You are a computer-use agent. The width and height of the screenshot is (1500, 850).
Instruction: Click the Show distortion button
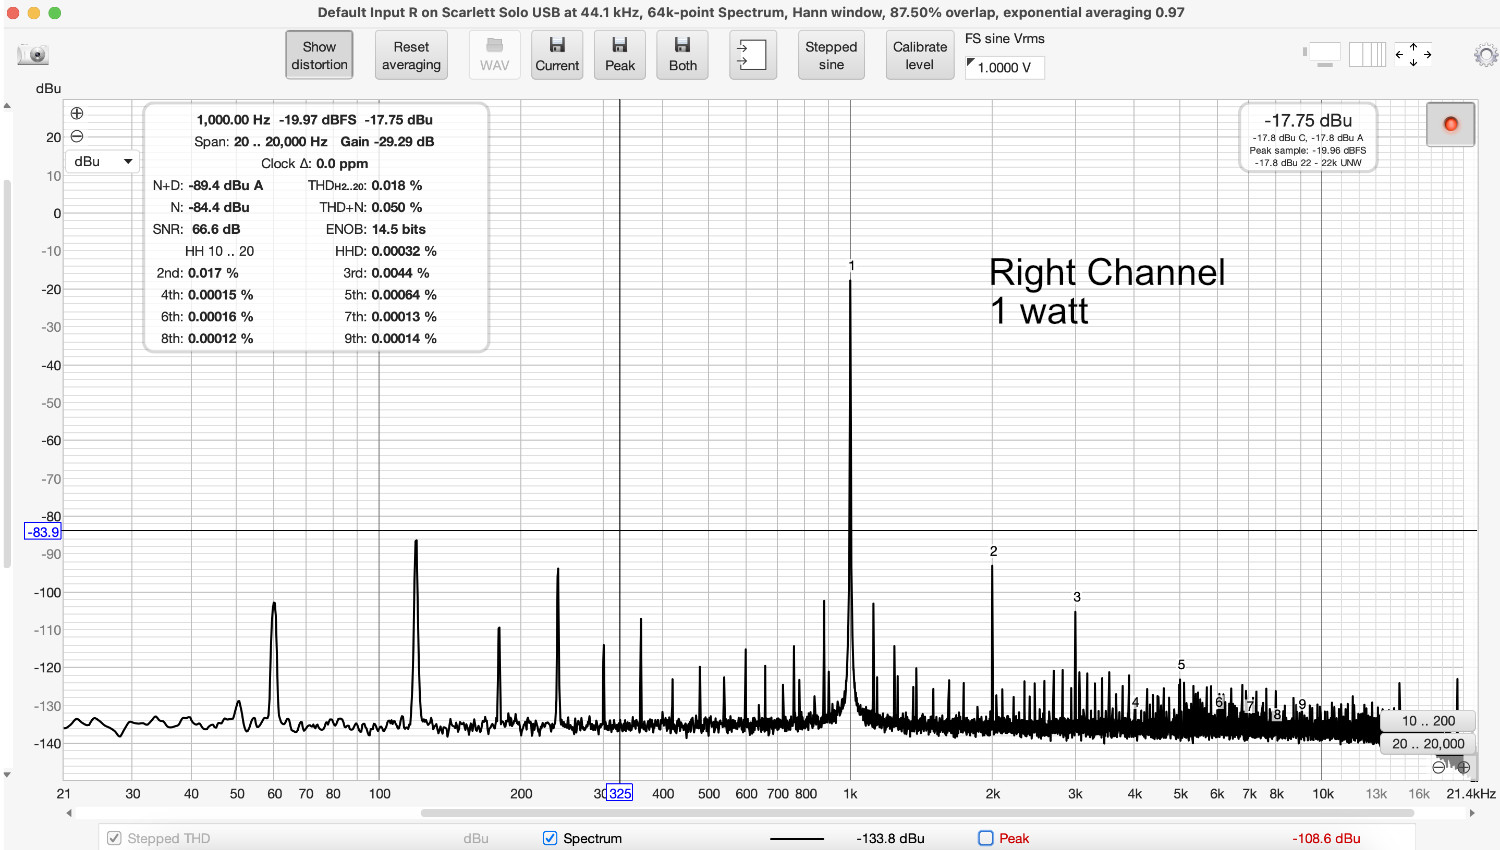pyautogui.click(x=318, y=55)
